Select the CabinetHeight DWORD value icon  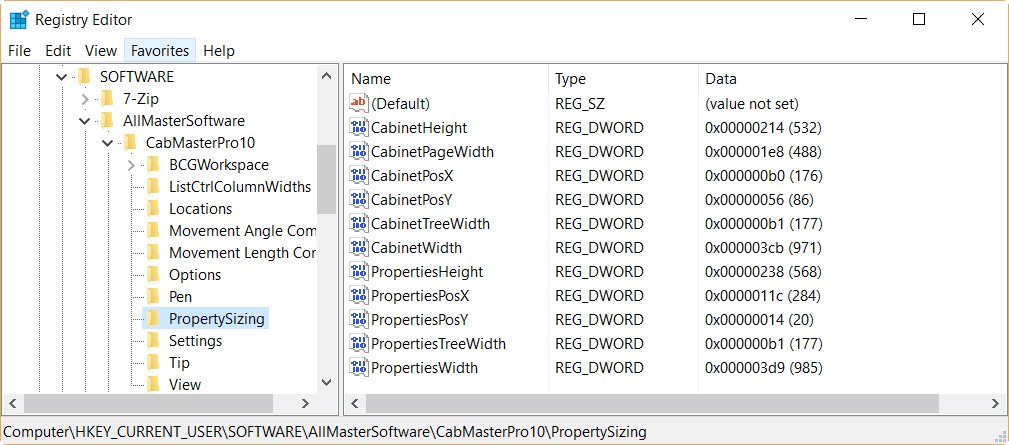click(x=358, y=127)
